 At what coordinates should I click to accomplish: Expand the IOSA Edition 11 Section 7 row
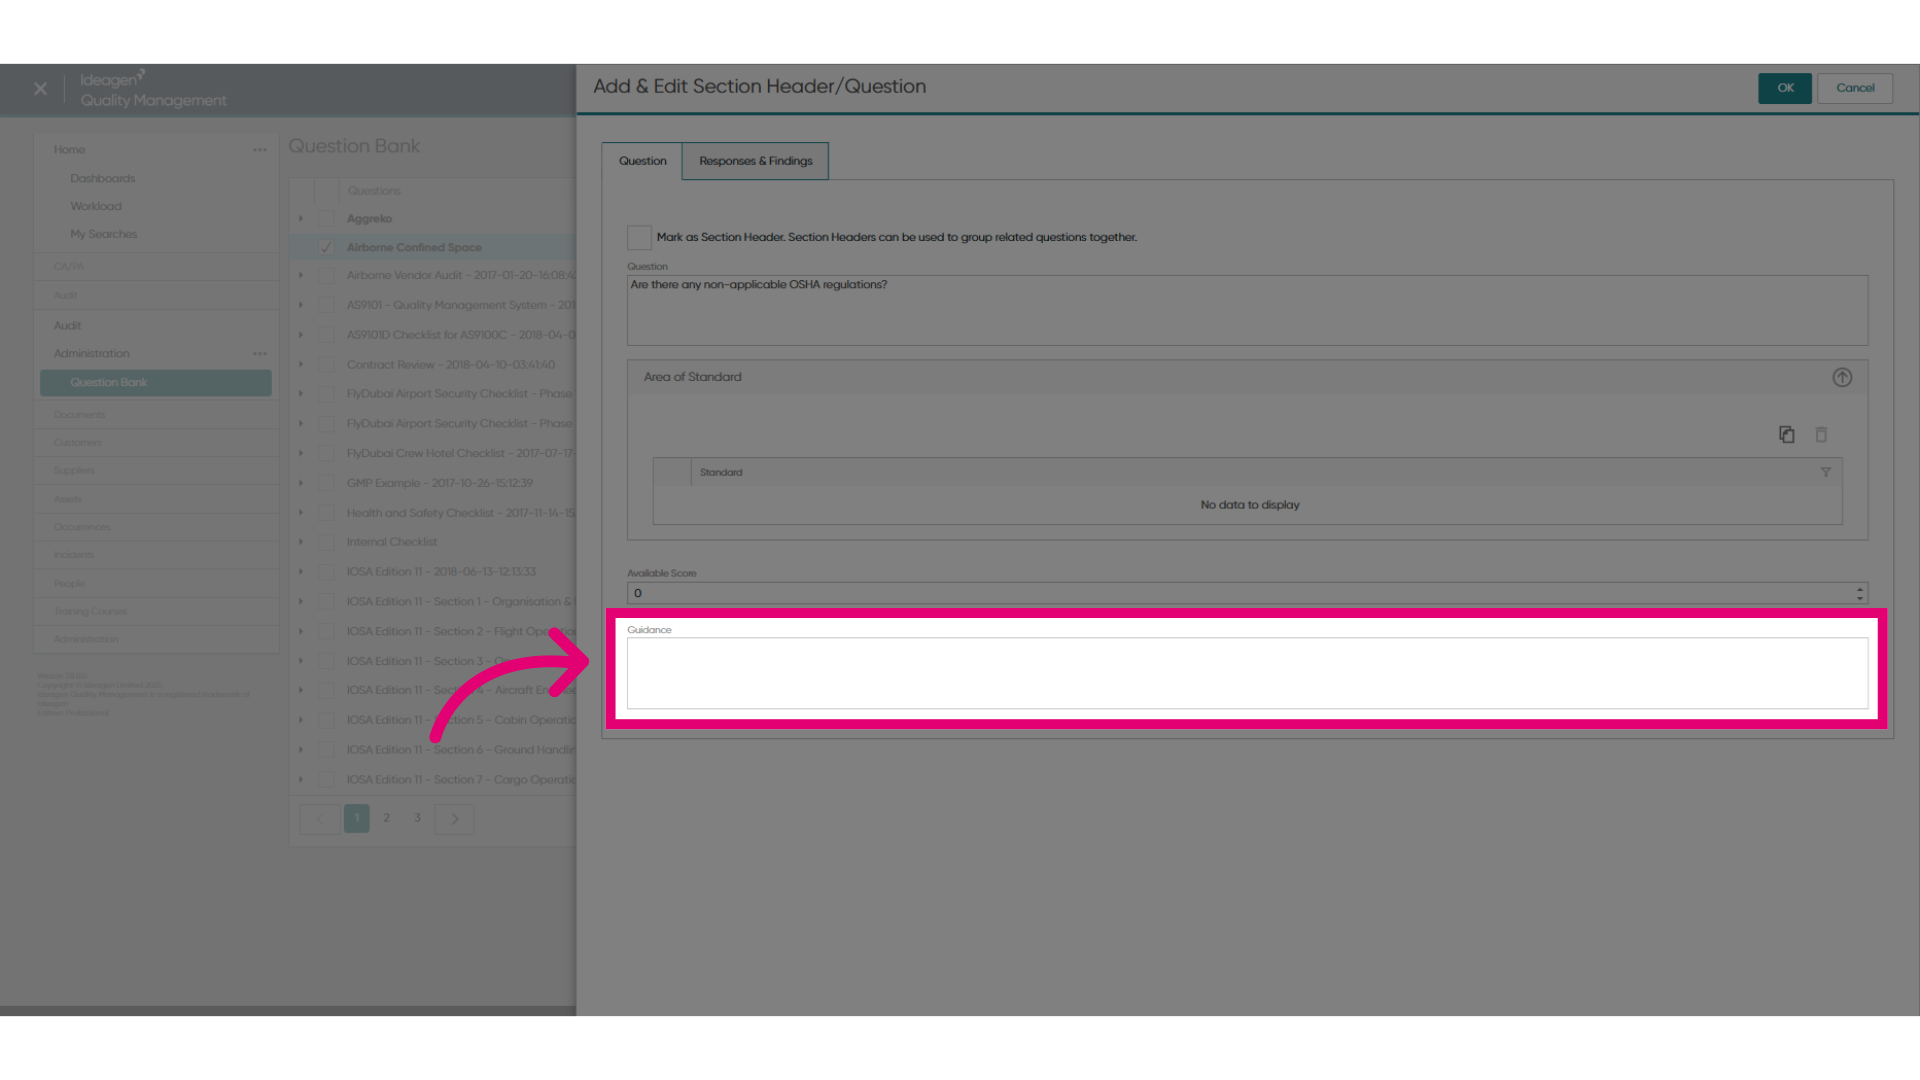pyautogui.click(x=301, y=779)
